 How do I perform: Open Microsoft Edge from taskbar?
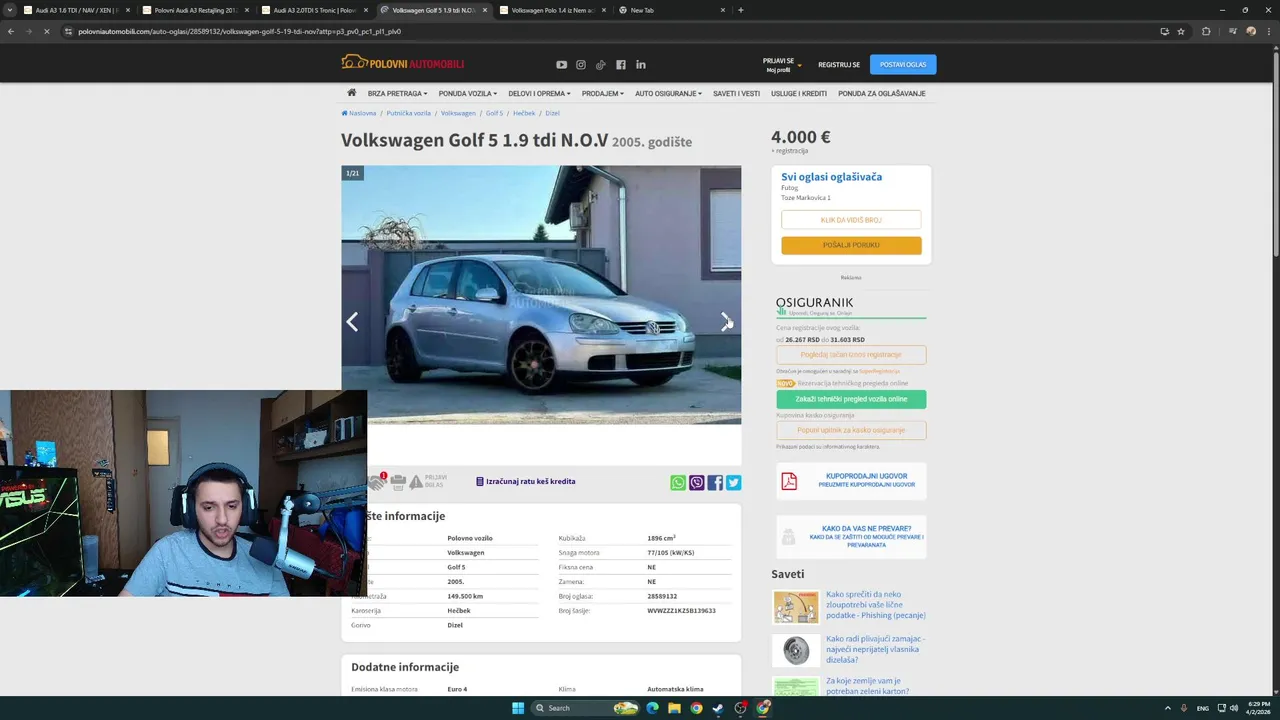tap(652, 708)
